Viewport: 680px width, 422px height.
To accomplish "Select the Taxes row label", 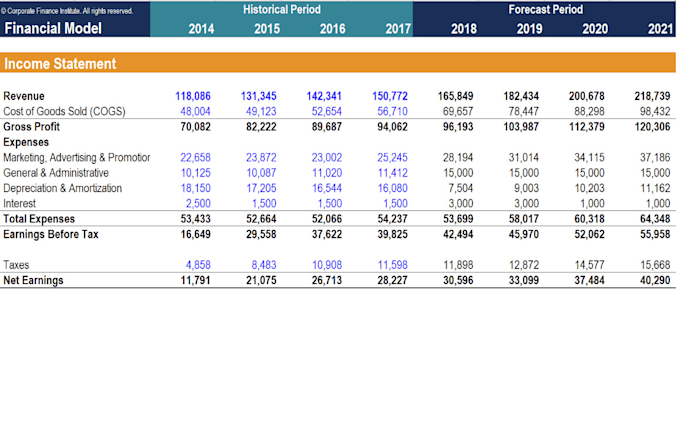I will tap(16, 265).
